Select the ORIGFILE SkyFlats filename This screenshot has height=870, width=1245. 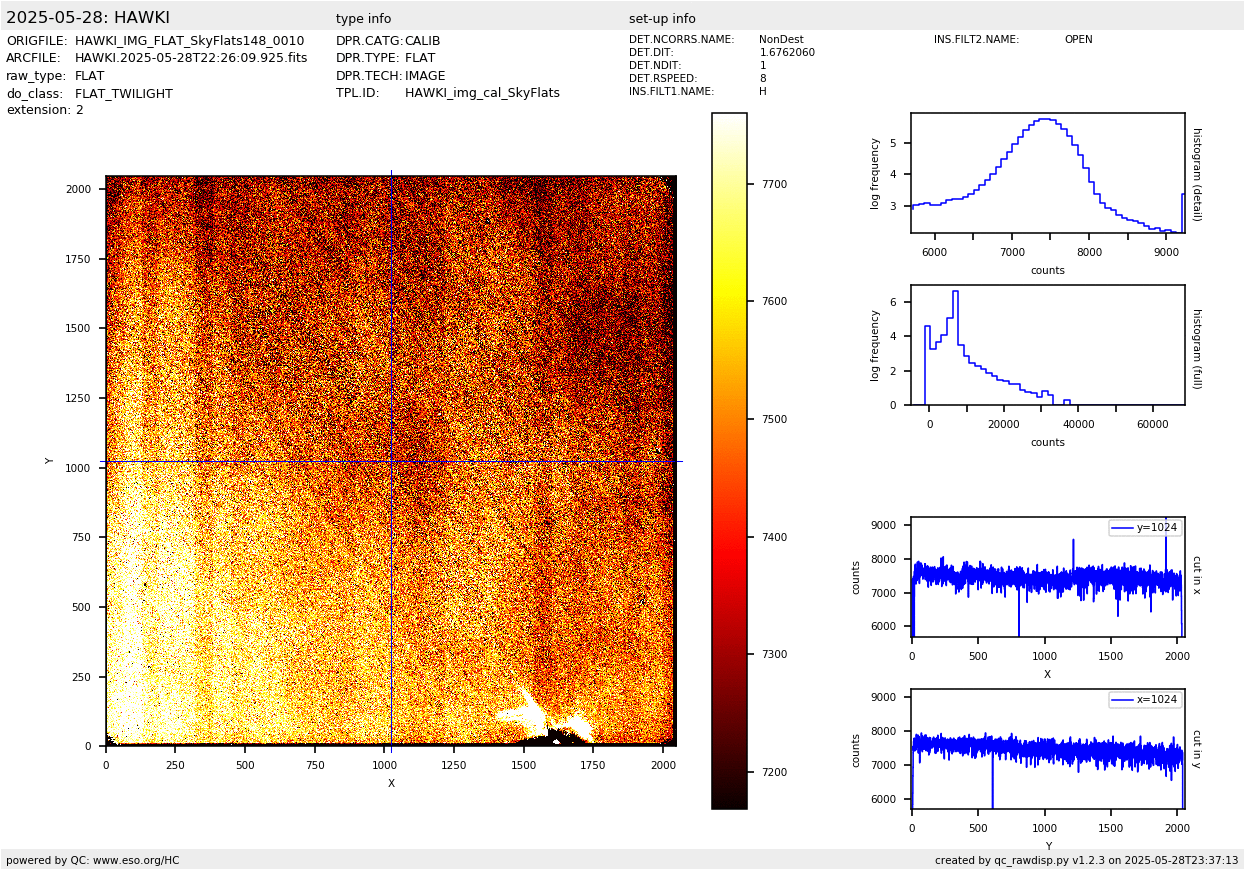(x=189, y=41)
